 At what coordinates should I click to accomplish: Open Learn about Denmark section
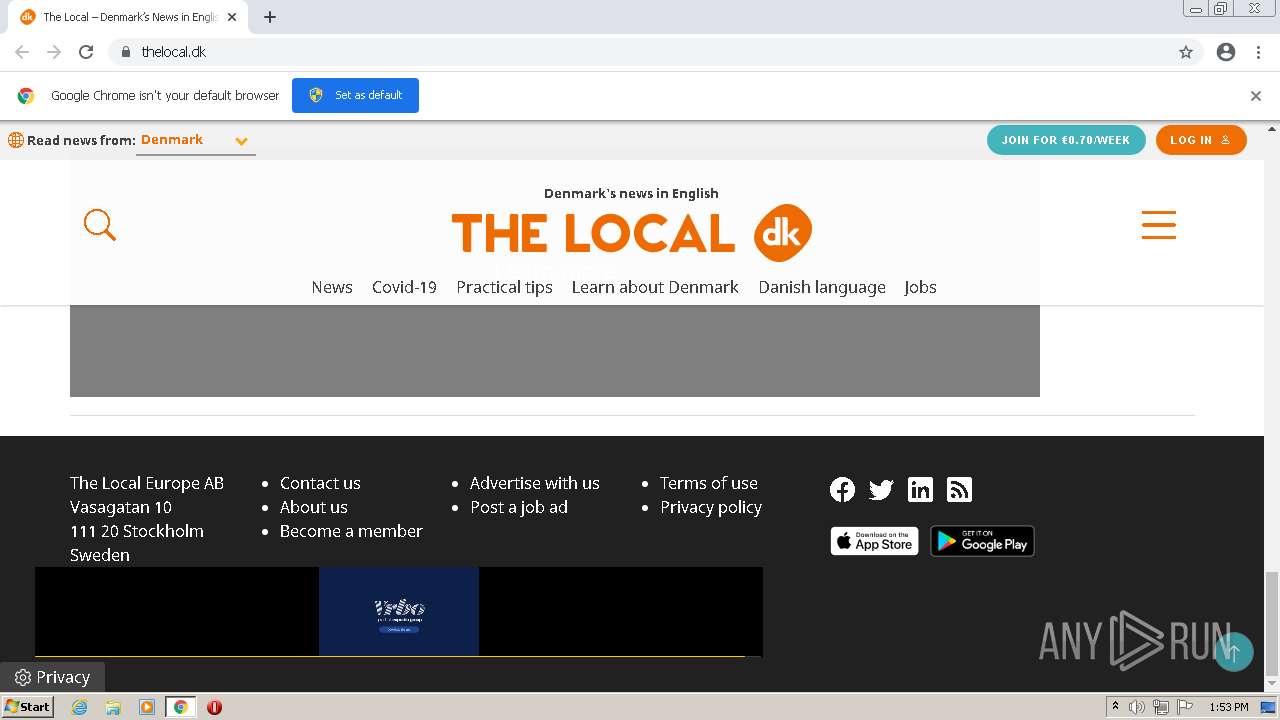[655, 287]
